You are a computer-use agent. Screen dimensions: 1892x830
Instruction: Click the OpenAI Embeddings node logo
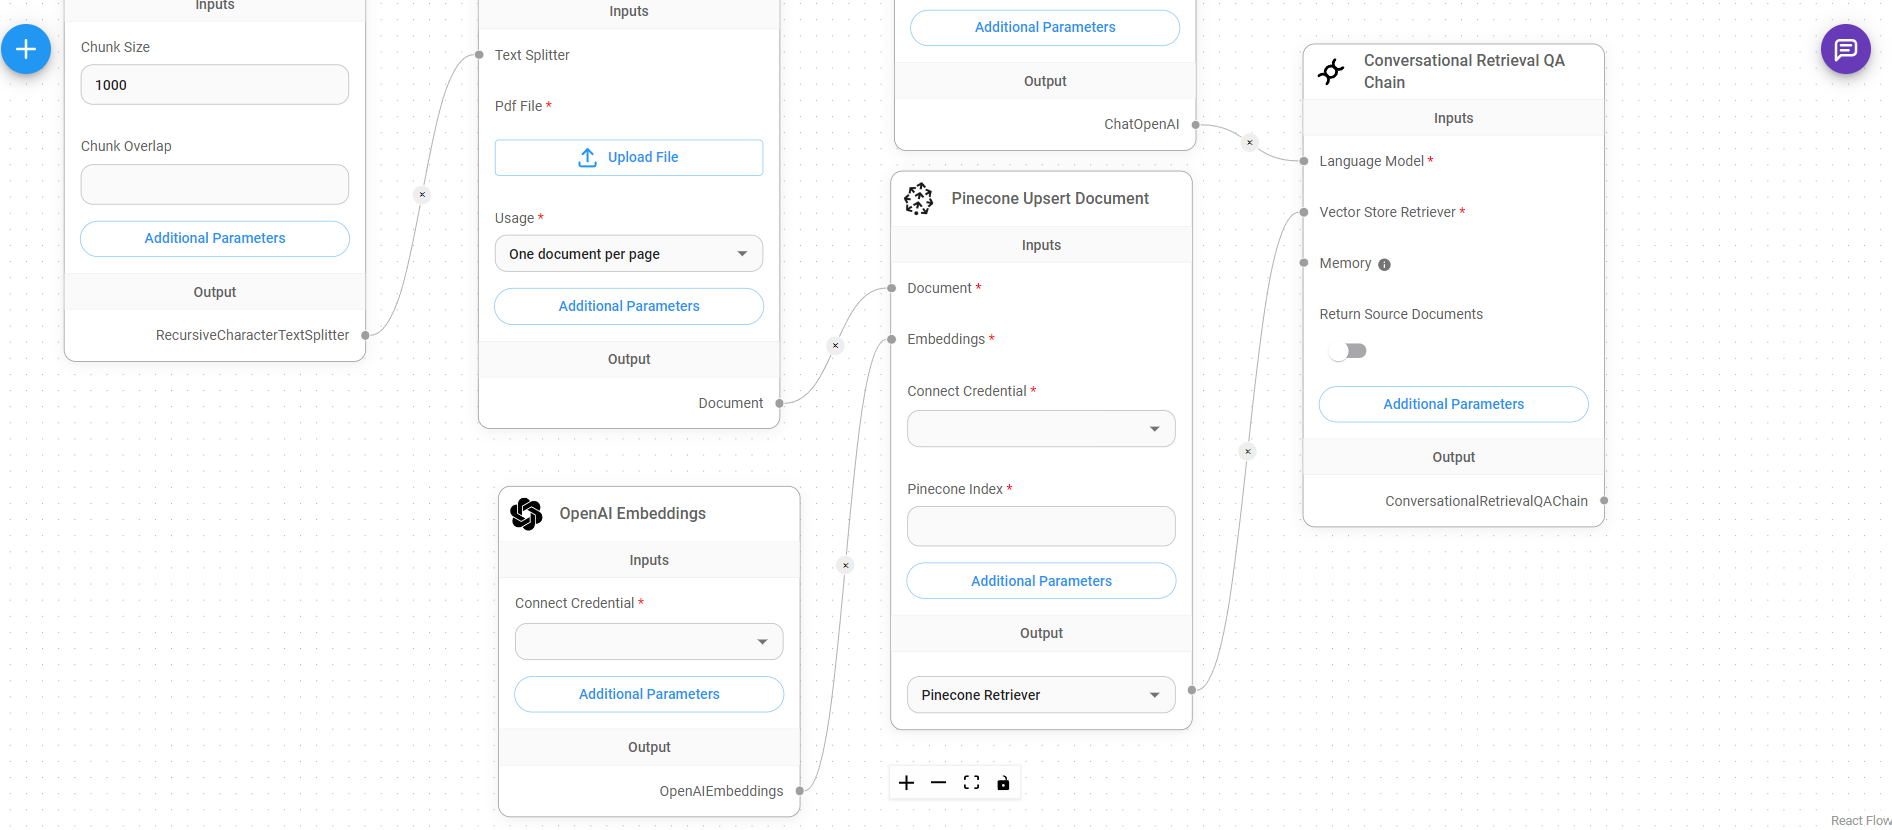[526, 513]
